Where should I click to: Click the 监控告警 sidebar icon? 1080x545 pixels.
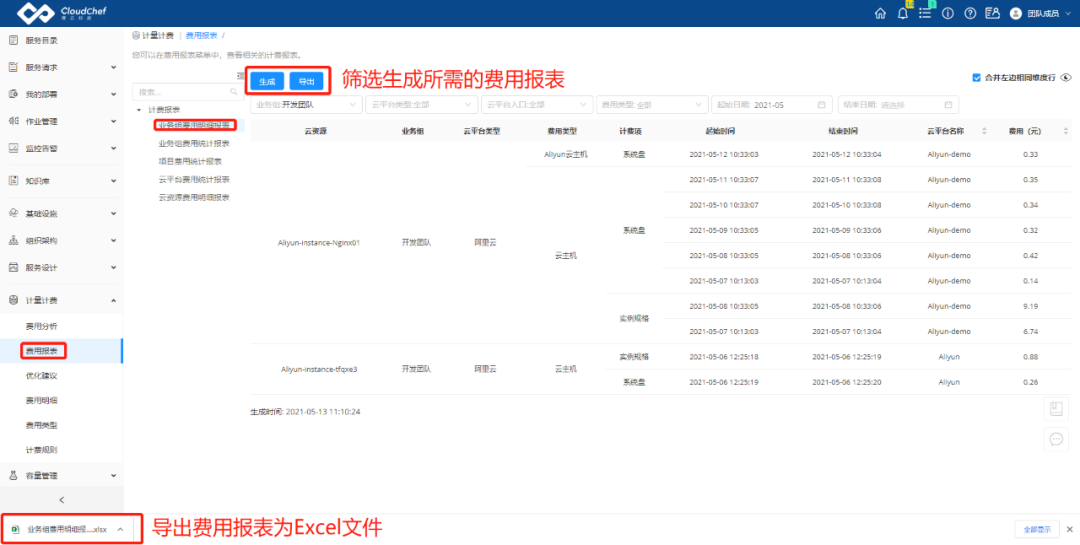[x=13, y=148]
